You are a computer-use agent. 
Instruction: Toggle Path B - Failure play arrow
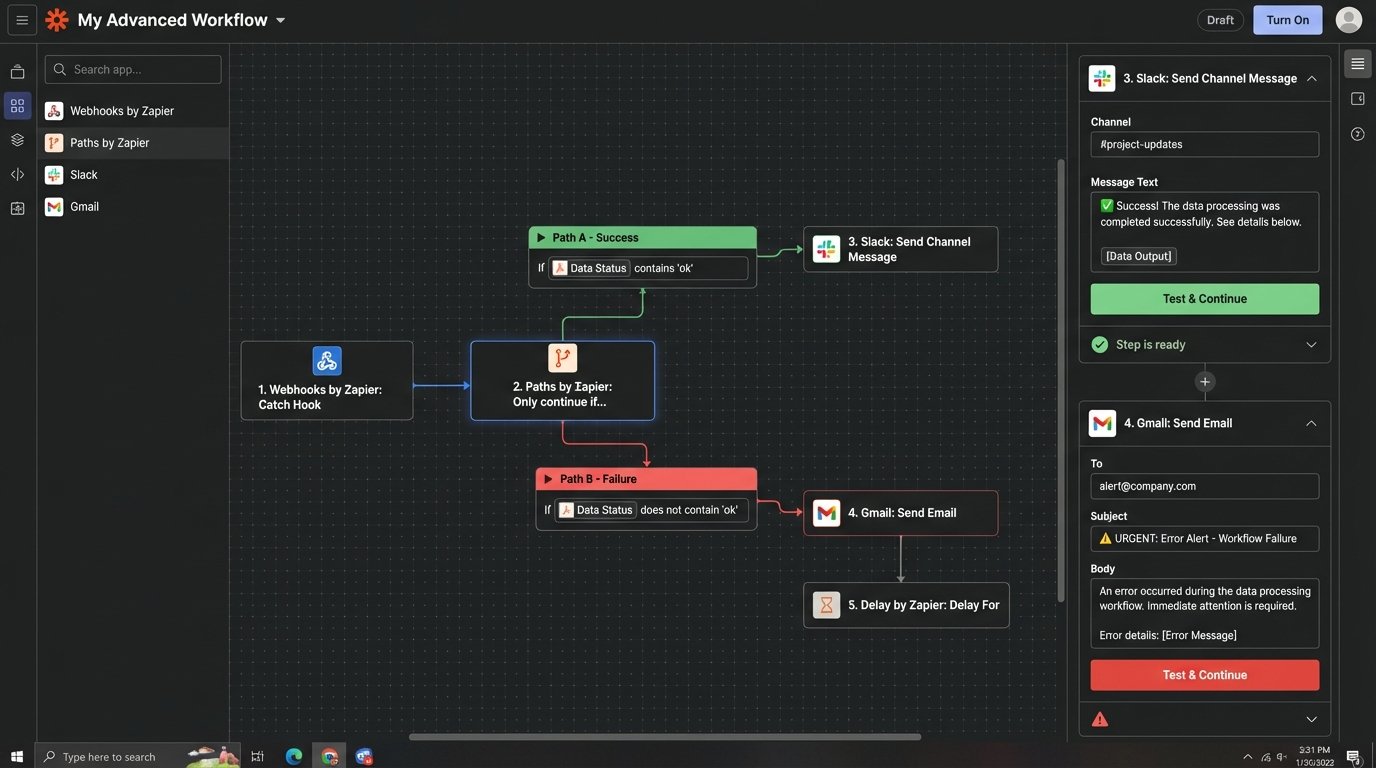548,479
